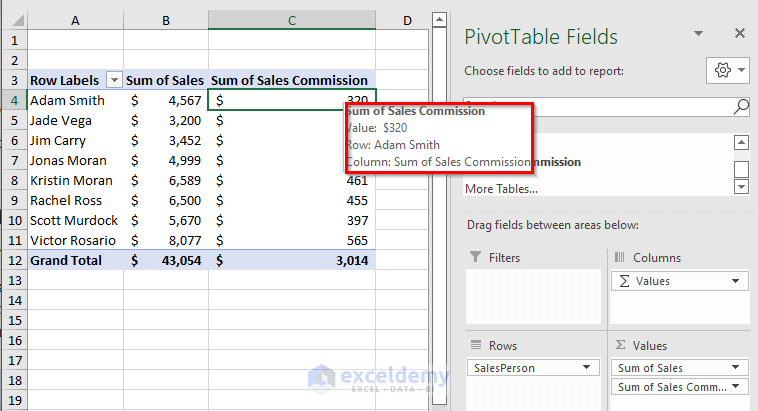Close the PivotTable Fields pane
Viewport: 758px width, 411px height.
(740, 34)
